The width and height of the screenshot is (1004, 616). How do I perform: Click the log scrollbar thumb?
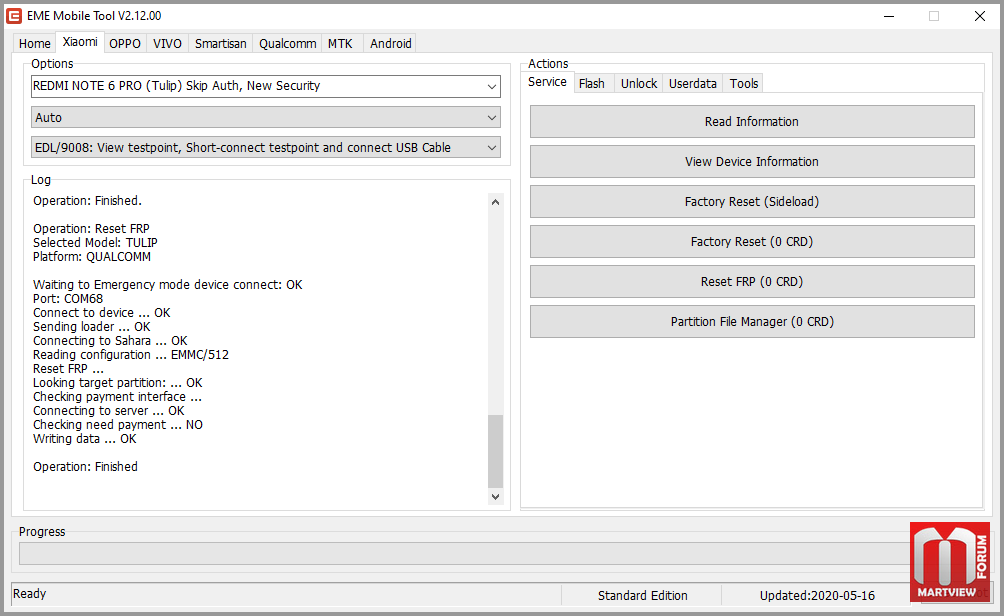pyautogui.click(x=495, y=451)
